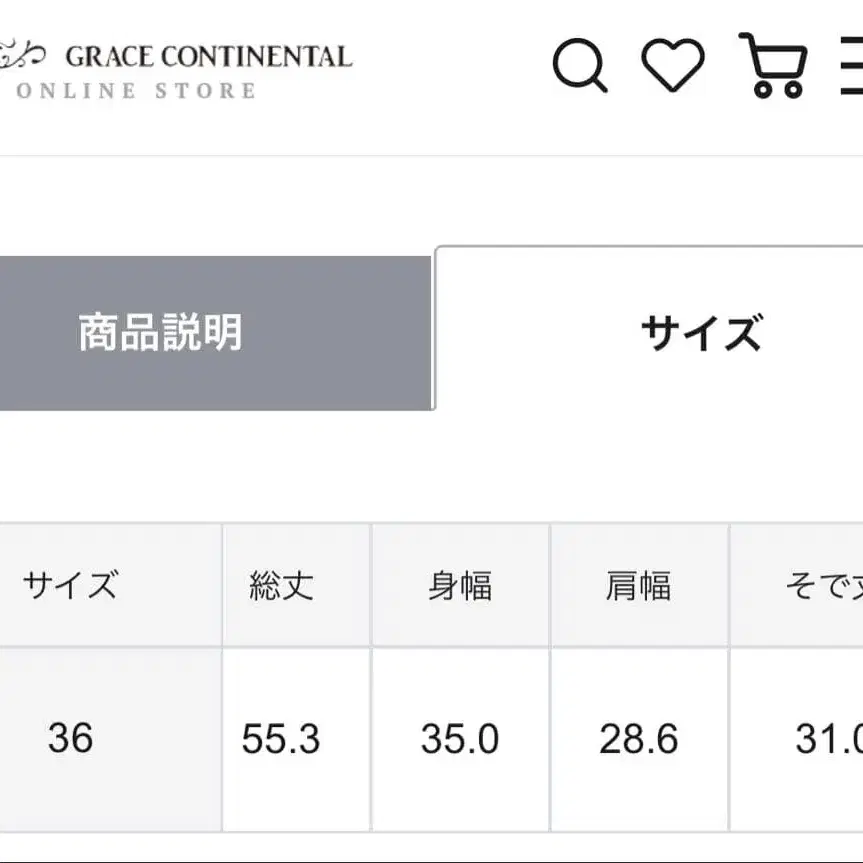This screenshot has width=863, height=863.
Task: Open favorites via the heart icon
Action: pyautogui.click(x=672, y=65)
